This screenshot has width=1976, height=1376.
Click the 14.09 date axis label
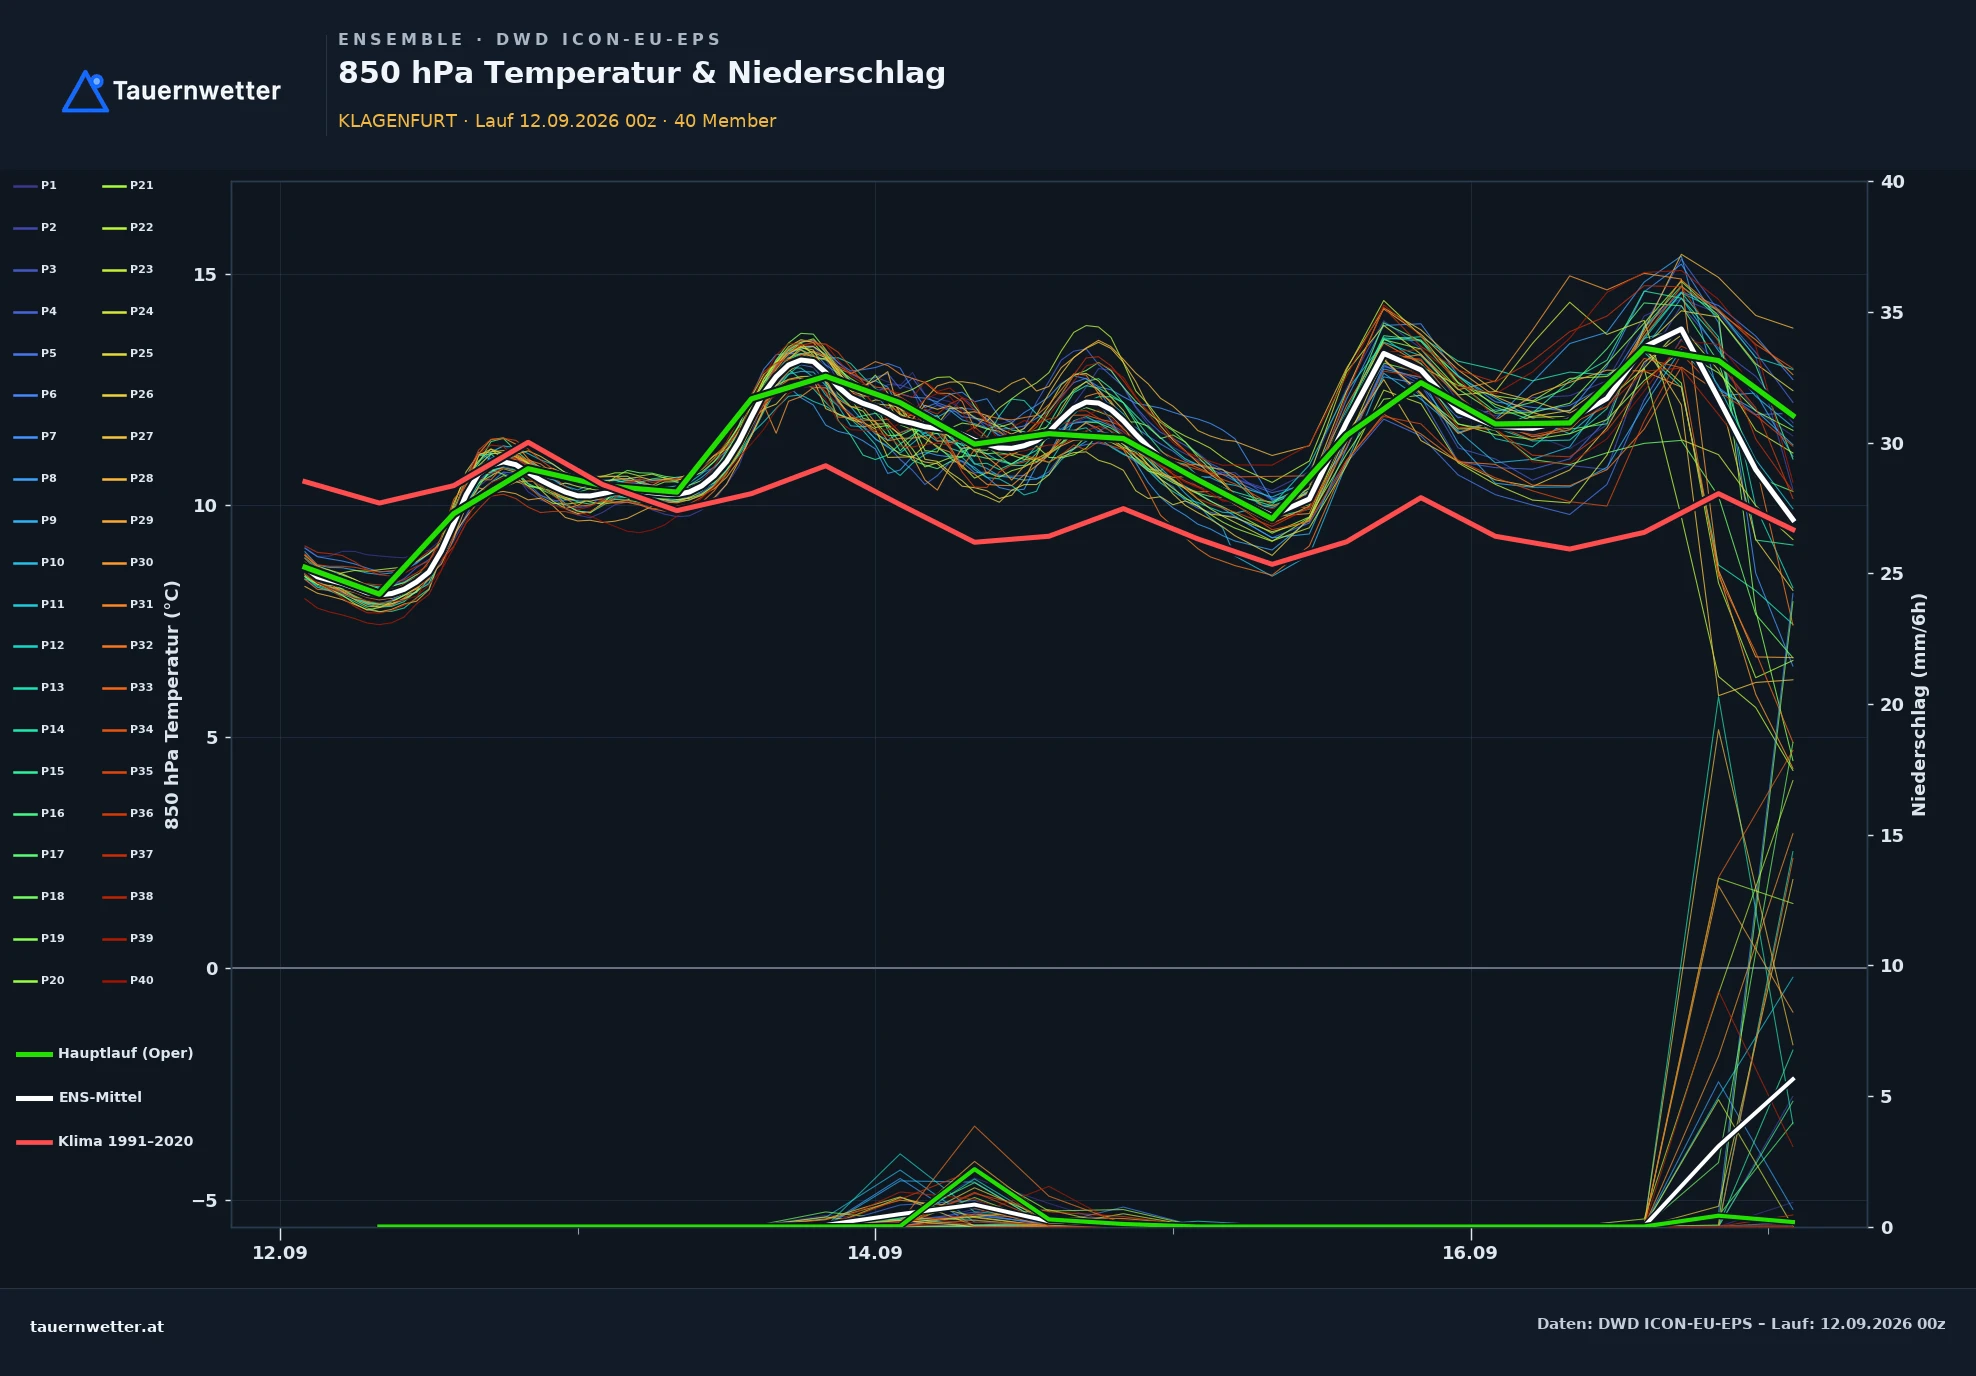875,1253
